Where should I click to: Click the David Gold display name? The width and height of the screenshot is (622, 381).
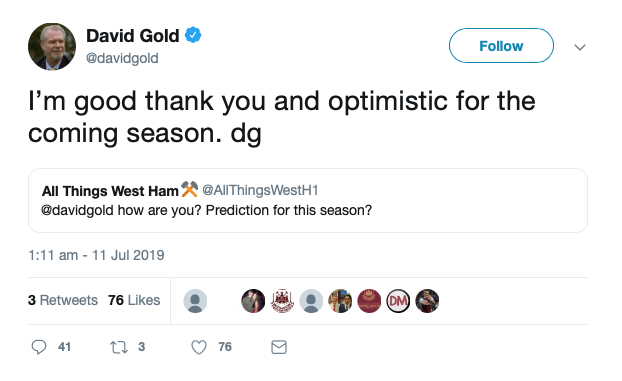133,36
